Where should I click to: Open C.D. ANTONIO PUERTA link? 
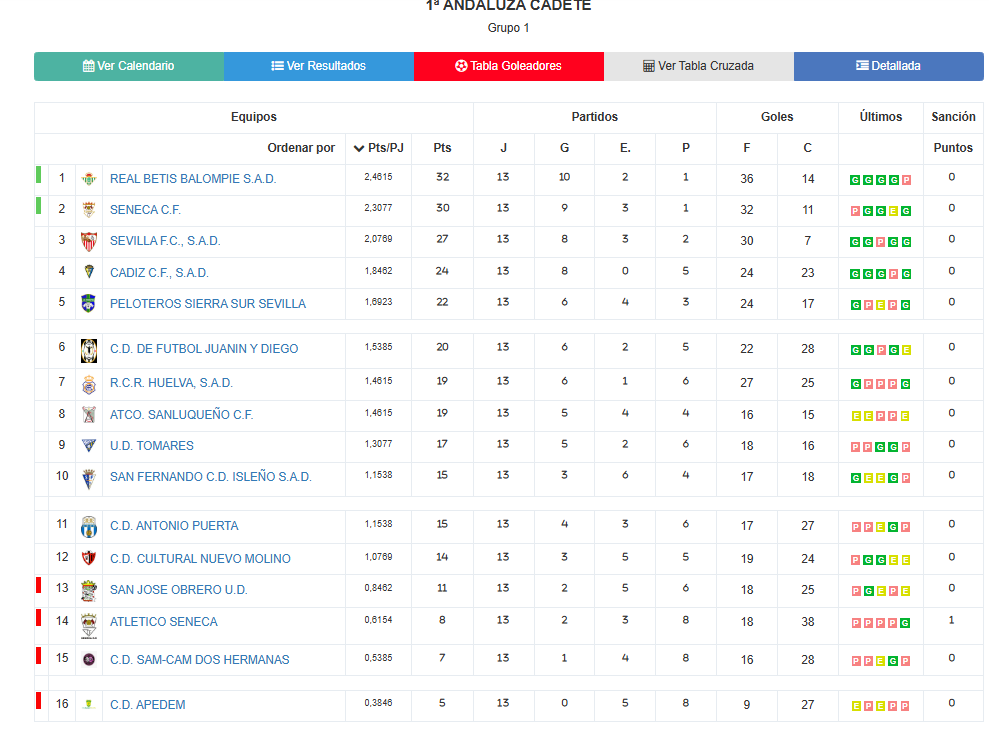pos(174,526)
